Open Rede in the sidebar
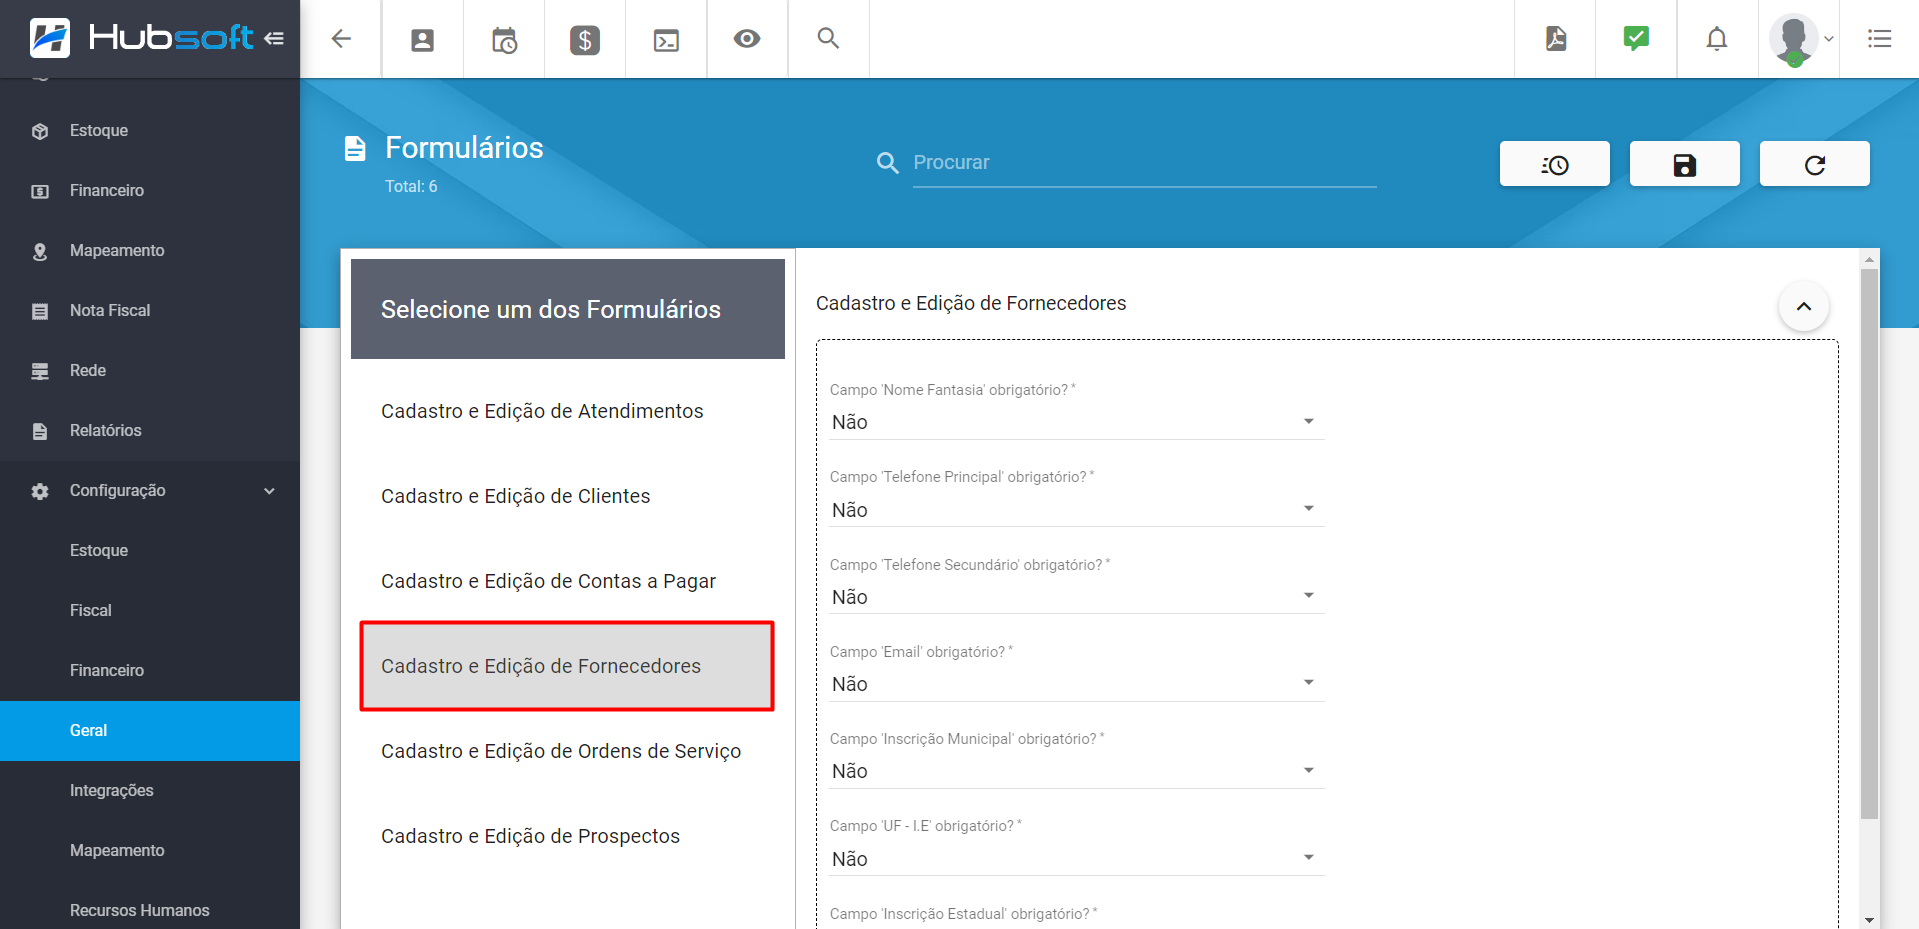Screen dimensions: 1919x929 click(150, 371)
